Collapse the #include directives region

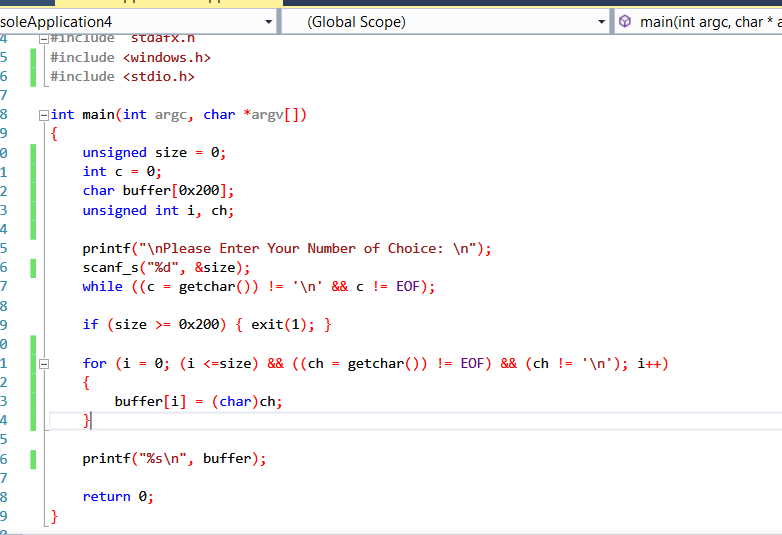(42, 38)
